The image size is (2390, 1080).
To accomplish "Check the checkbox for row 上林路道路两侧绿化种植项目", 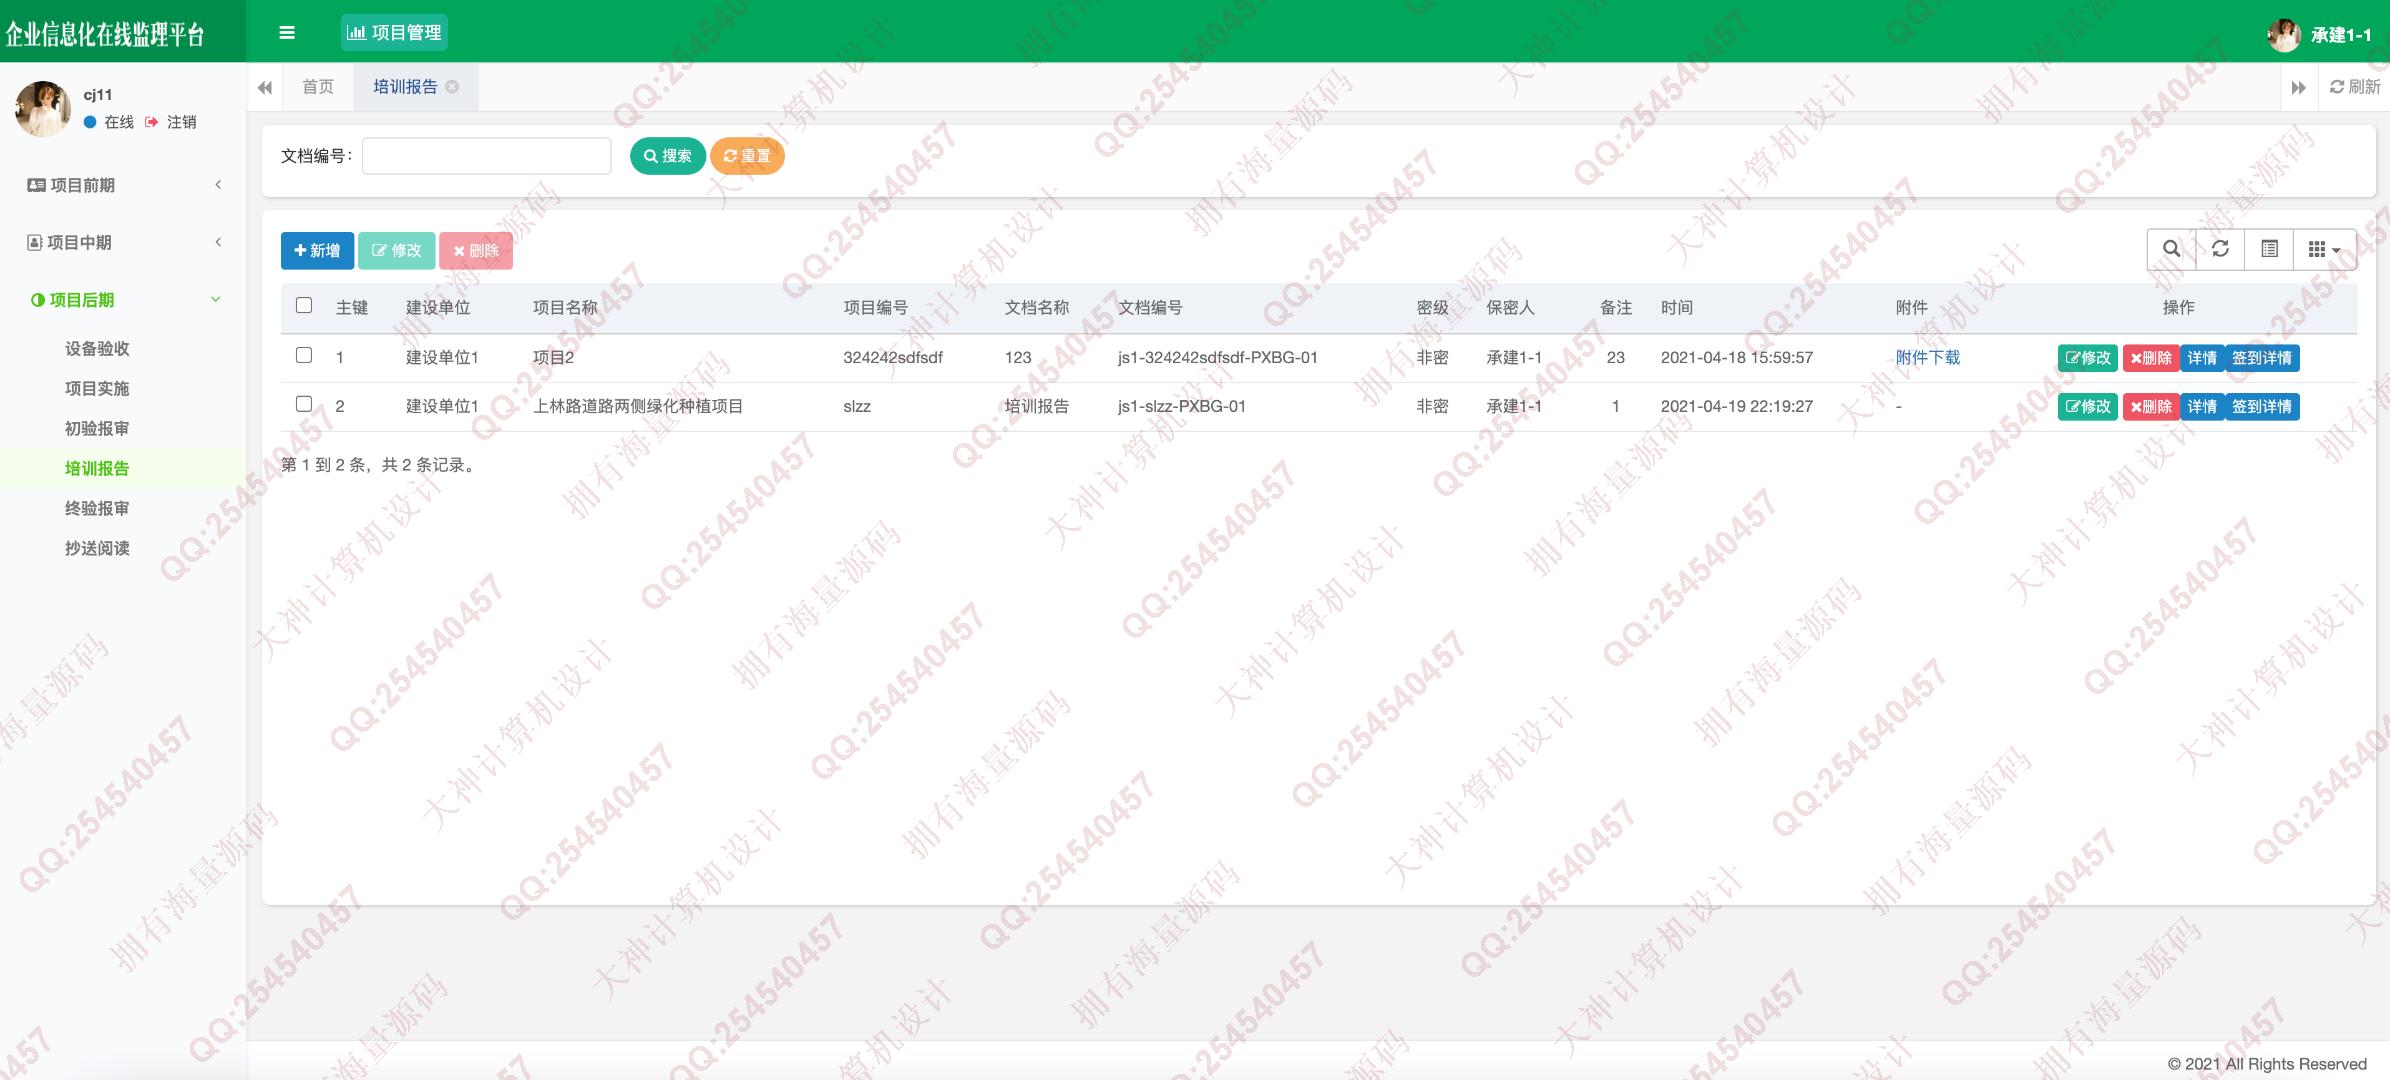I will click(304, 404).
